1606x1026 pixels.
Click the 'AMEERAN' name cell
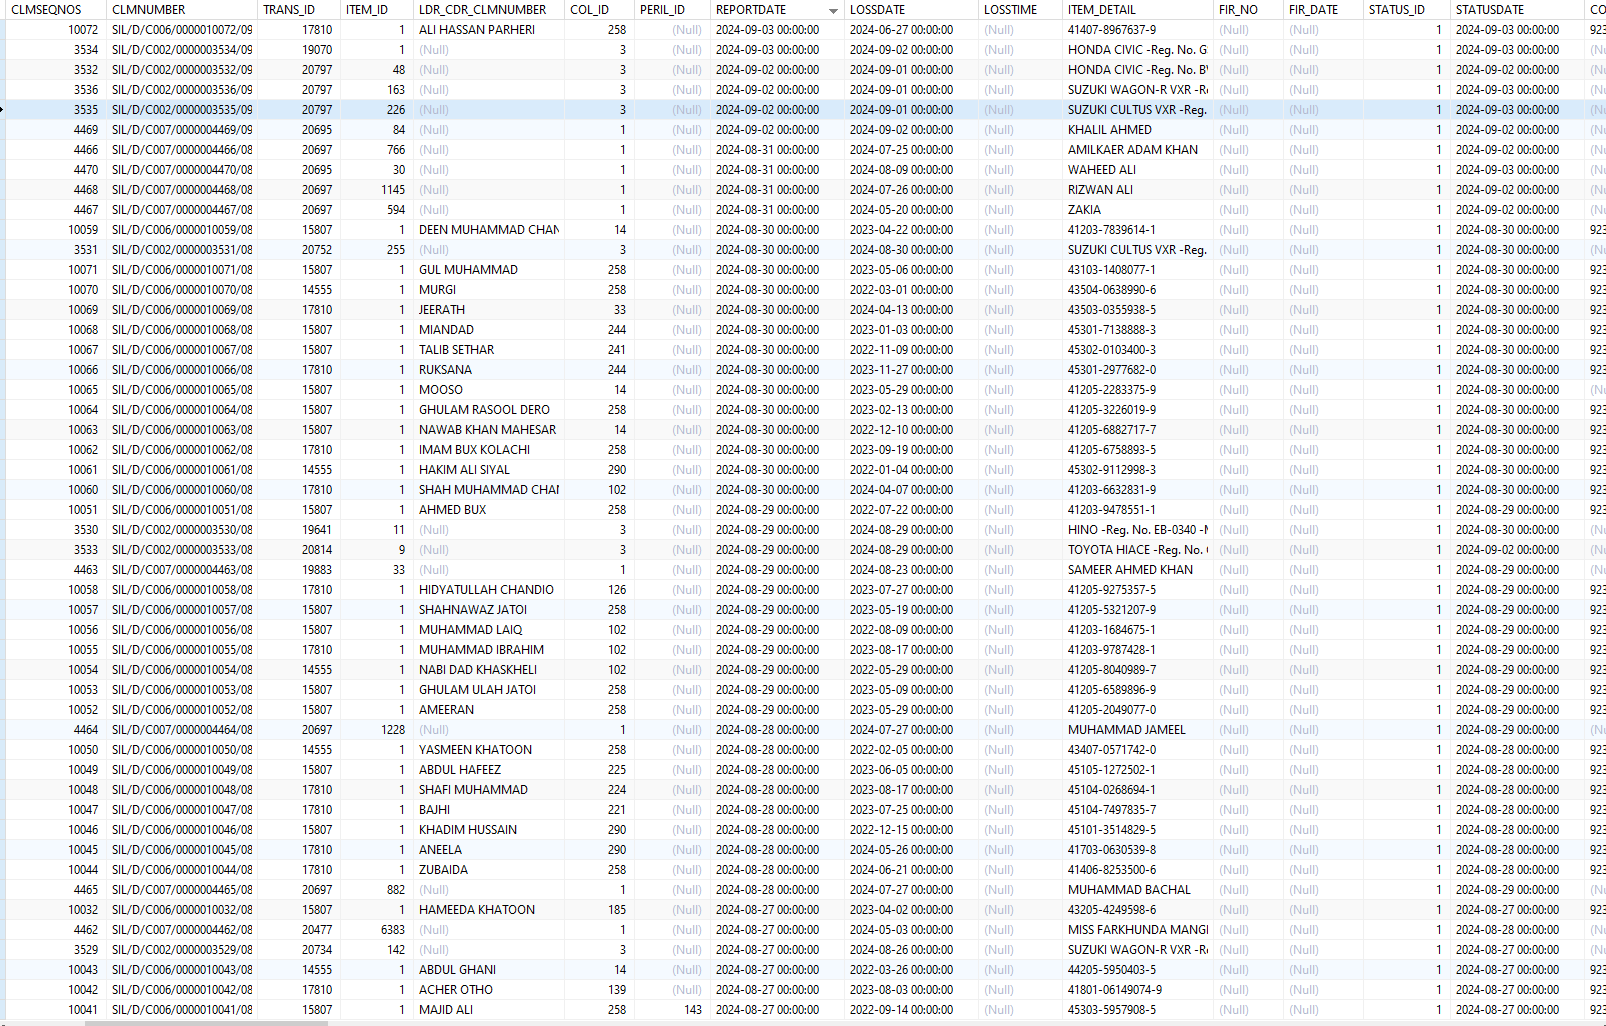(x=489, y=710)
